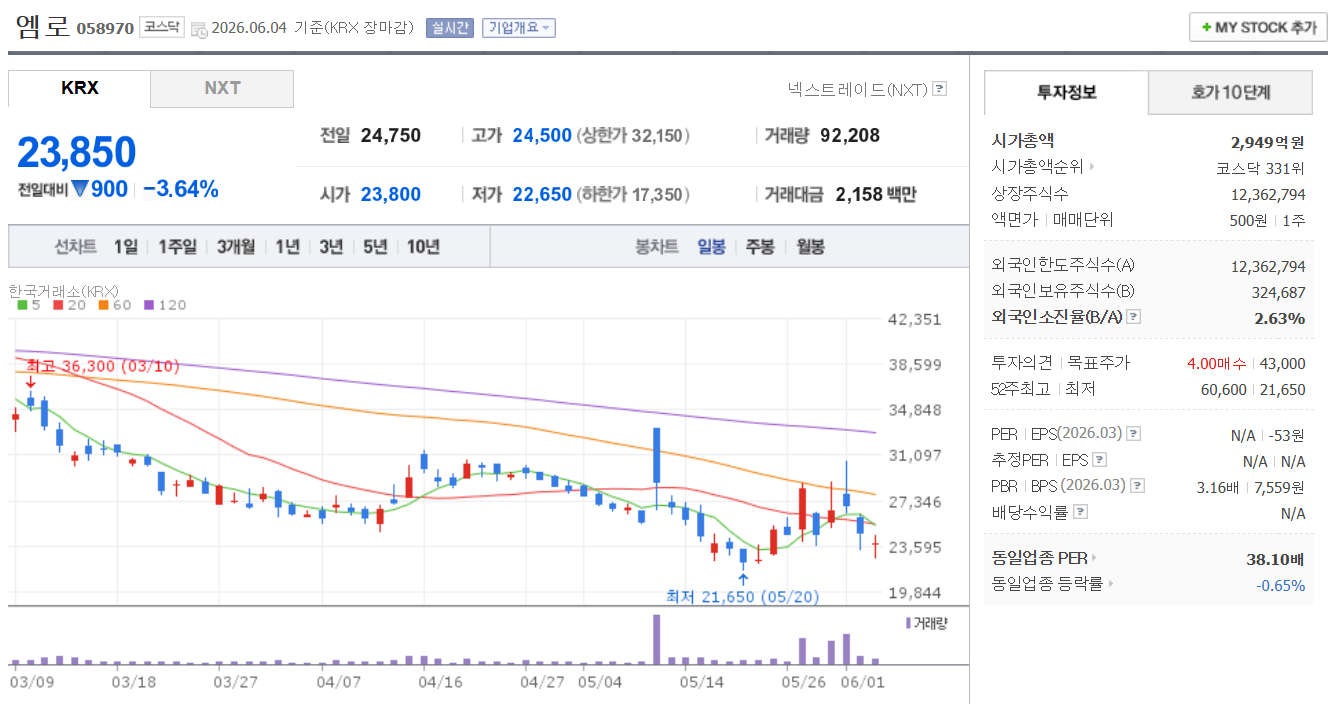Image resolution: width=1337 pixels, height=704 pixels.
Task: Click the clock icon before 2026.06.04 date
Action: click(199, 29)
